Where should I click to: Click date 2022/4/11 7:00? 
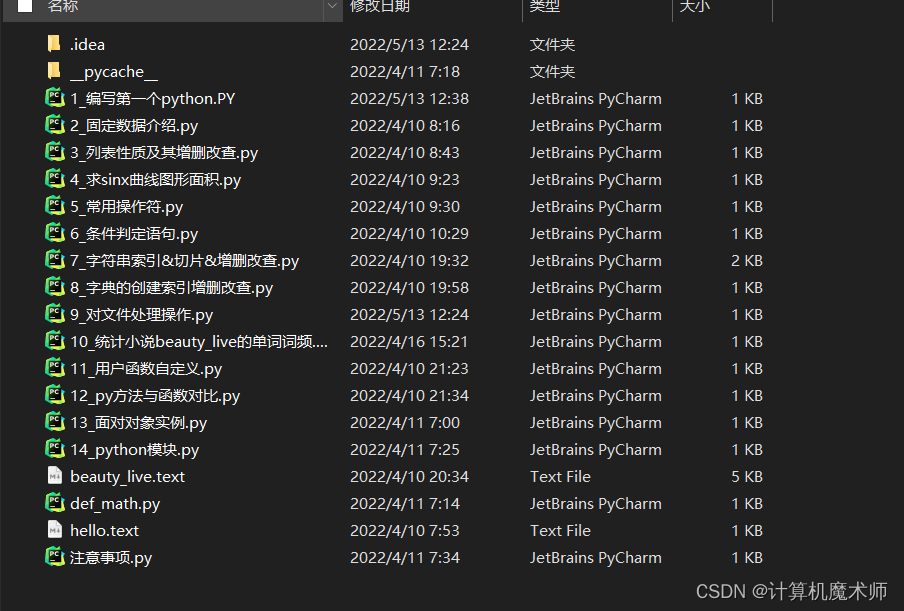(405, 423)
